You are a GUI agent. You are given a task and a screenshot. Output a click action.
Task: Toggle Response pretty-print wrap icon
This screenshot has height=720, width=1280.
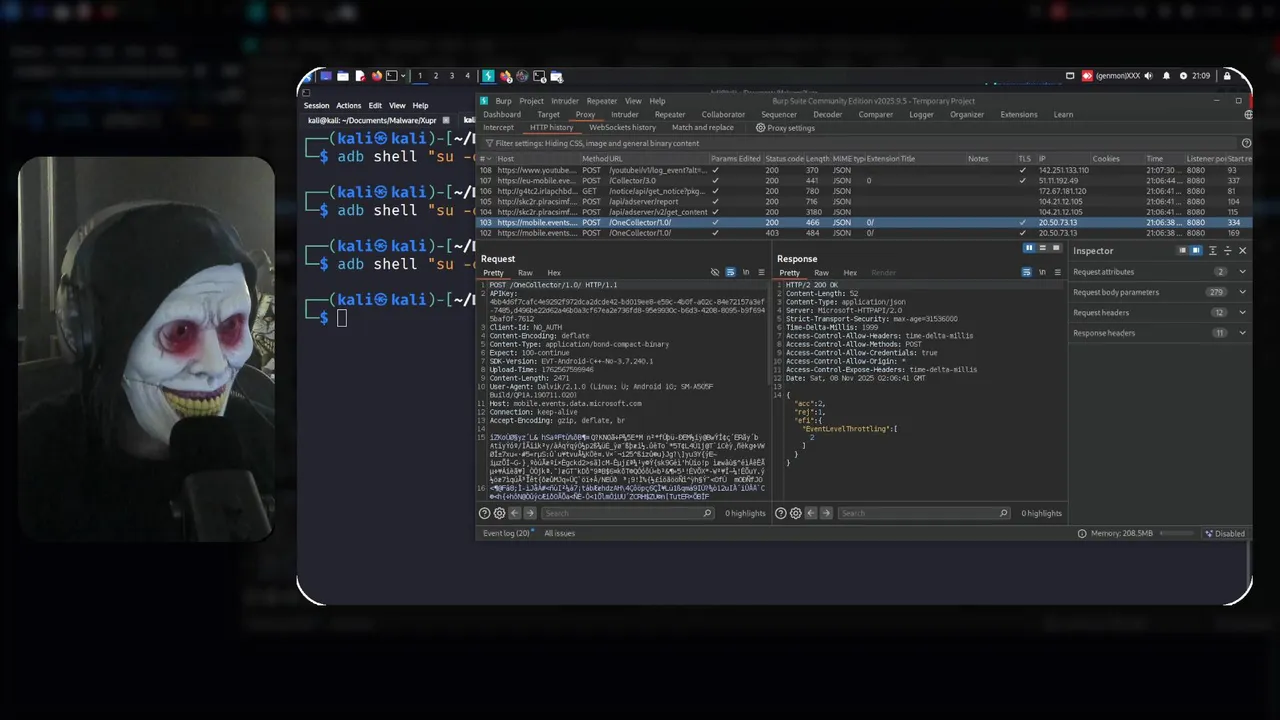[1027, 273]
